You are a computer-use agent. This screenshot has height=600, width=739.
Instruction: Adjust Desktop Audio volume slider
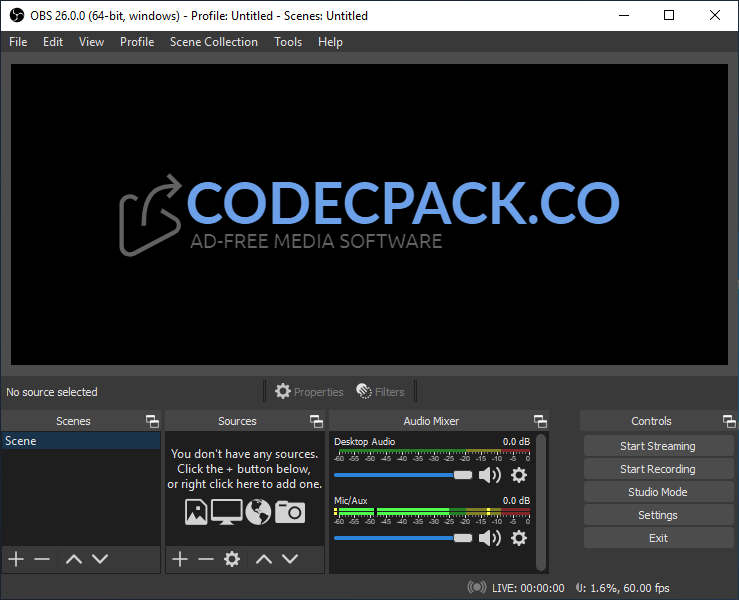[x=403, y=475]
